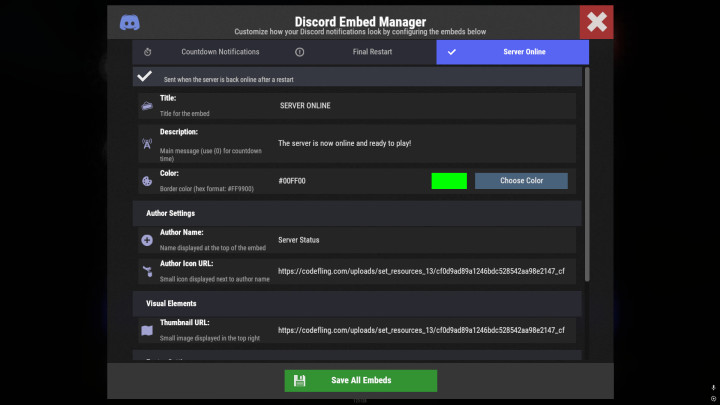
Task: Click the Visual Elements section header
Action: pyautogui.click(x=357, y=304)
